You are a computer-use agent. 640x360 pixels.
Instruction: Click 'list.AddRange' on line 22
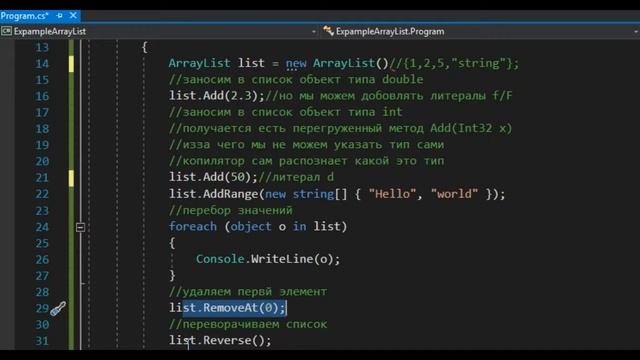(214, 194)
